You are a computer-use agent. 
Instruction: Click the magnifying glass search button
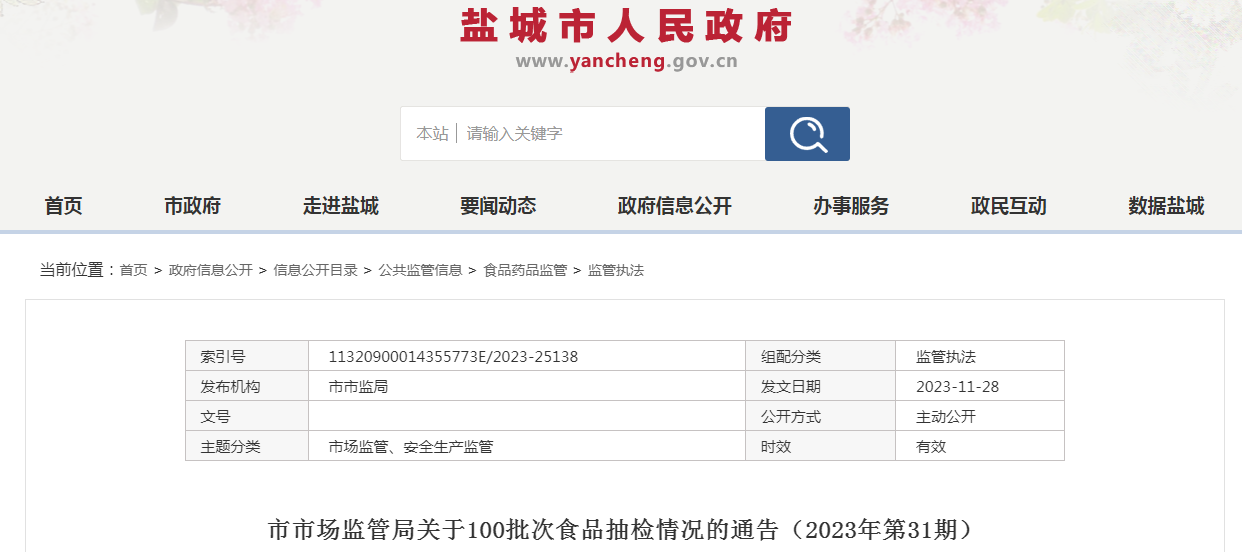coord(807,134)
